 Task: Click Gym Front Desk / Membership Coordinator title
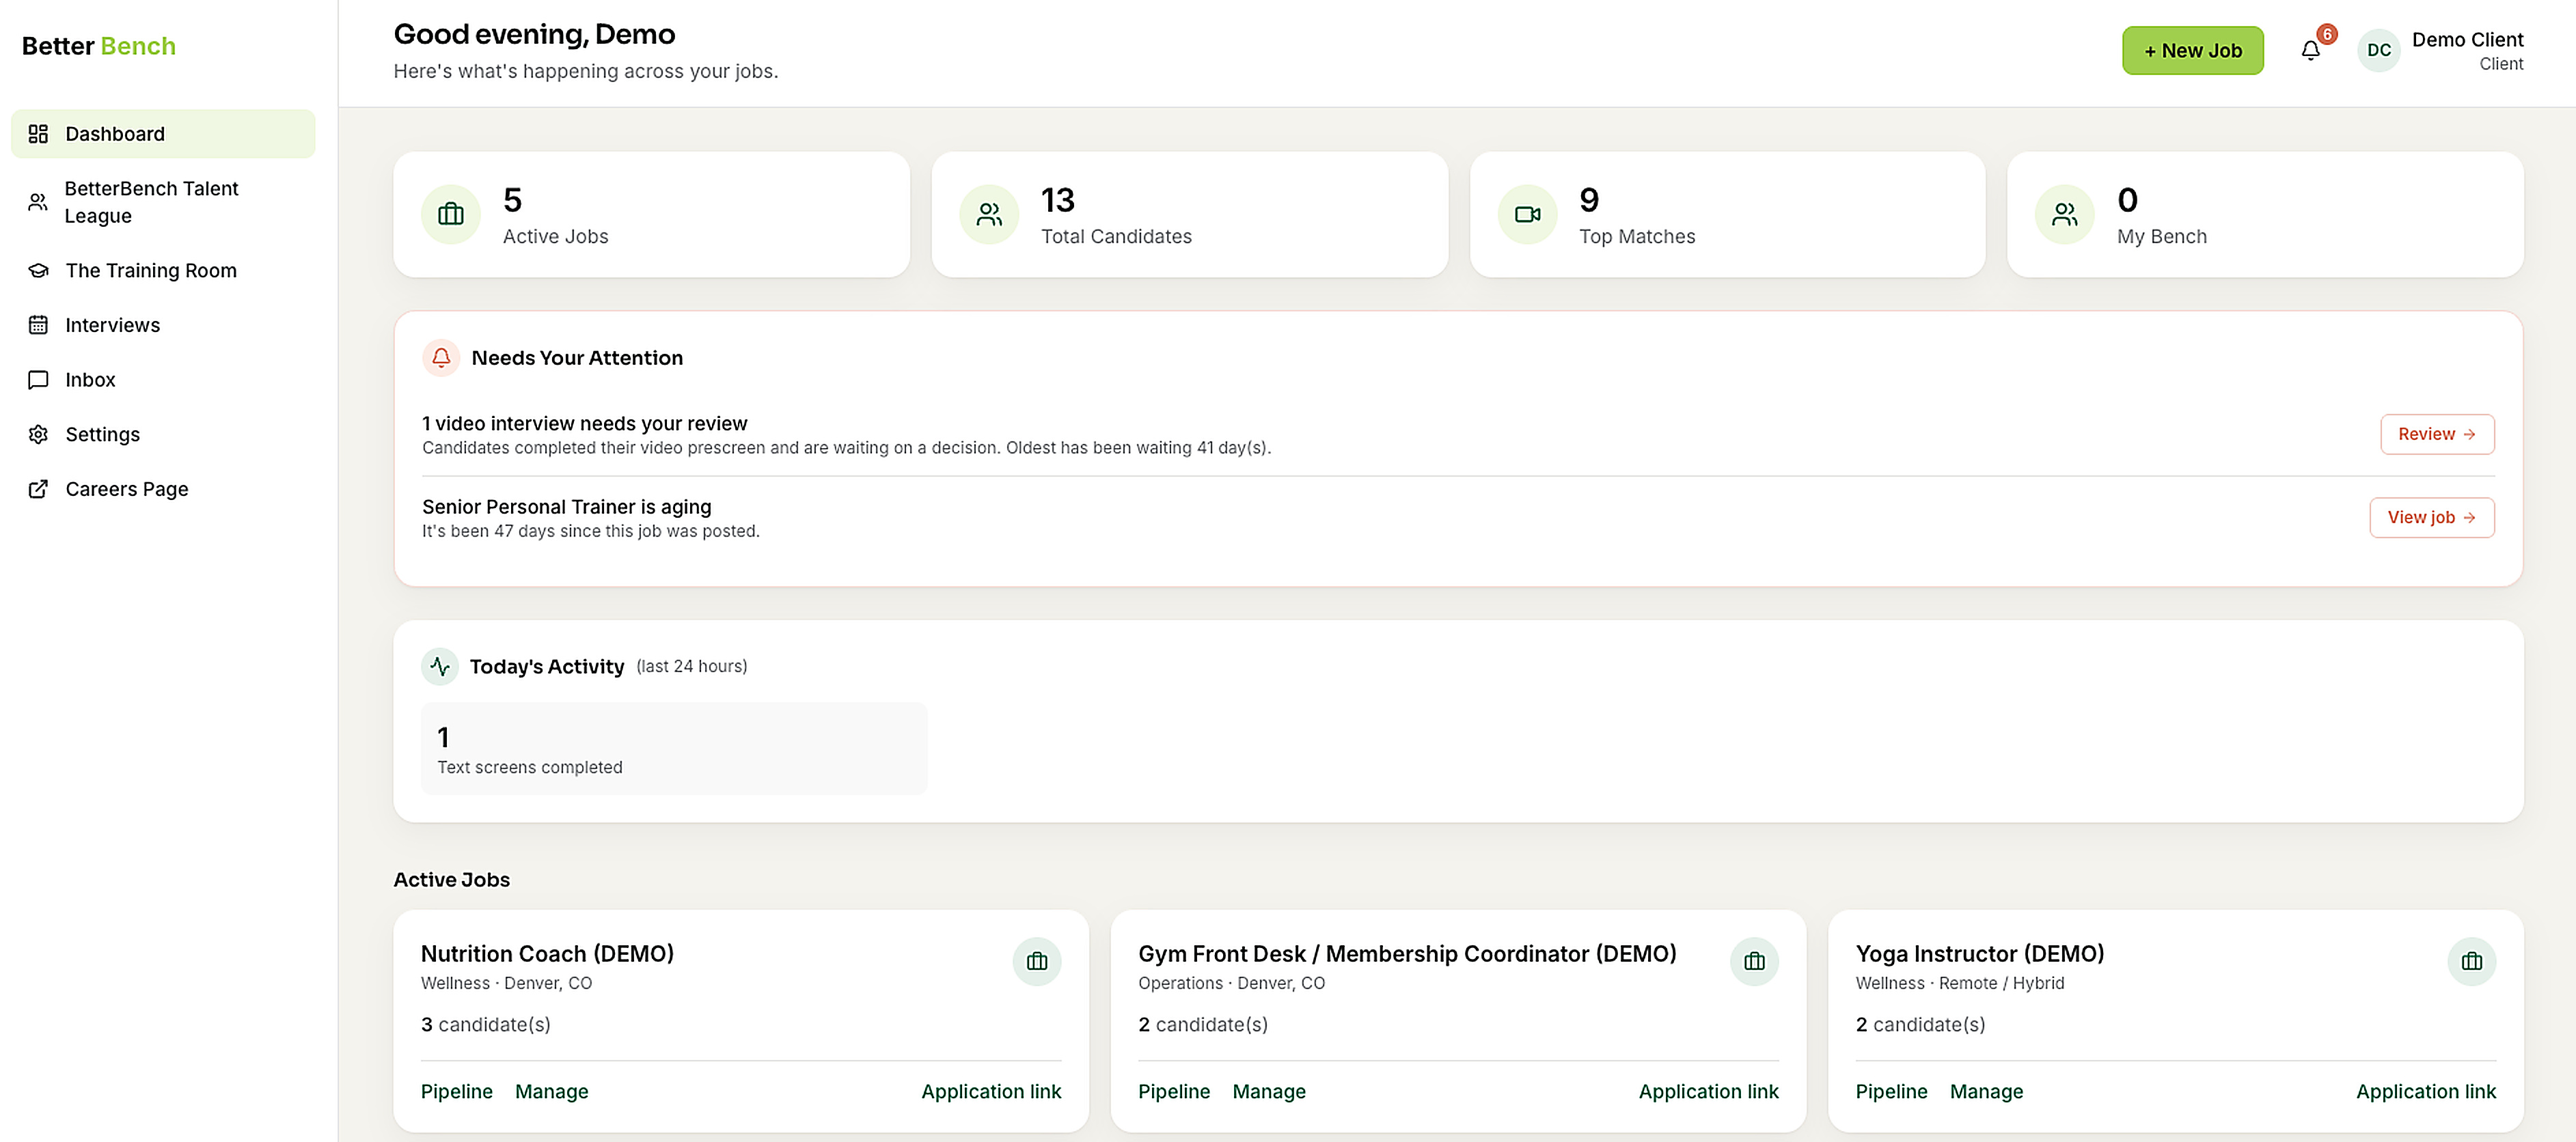pos(1407,954)
